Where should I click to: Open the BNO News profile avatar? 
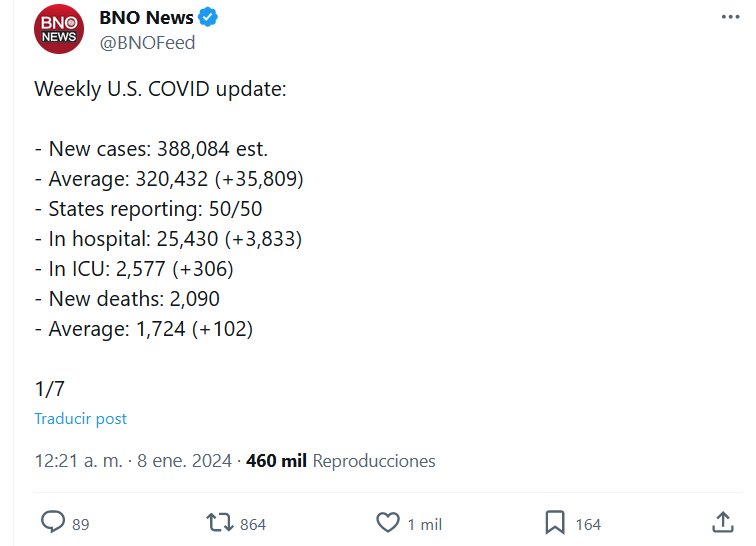[59, 29]
